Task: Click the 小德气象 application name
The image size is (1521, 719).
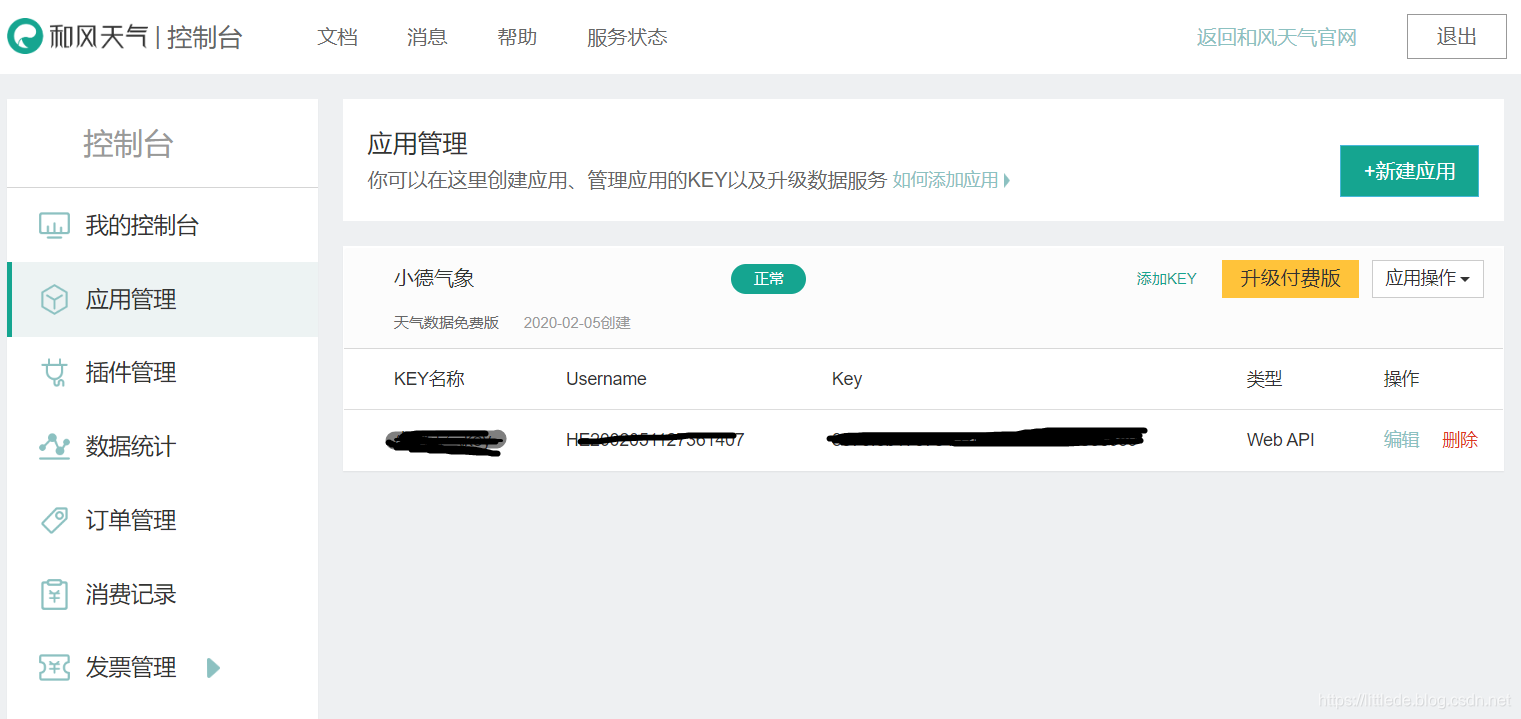Action: (x=434, y=279)
